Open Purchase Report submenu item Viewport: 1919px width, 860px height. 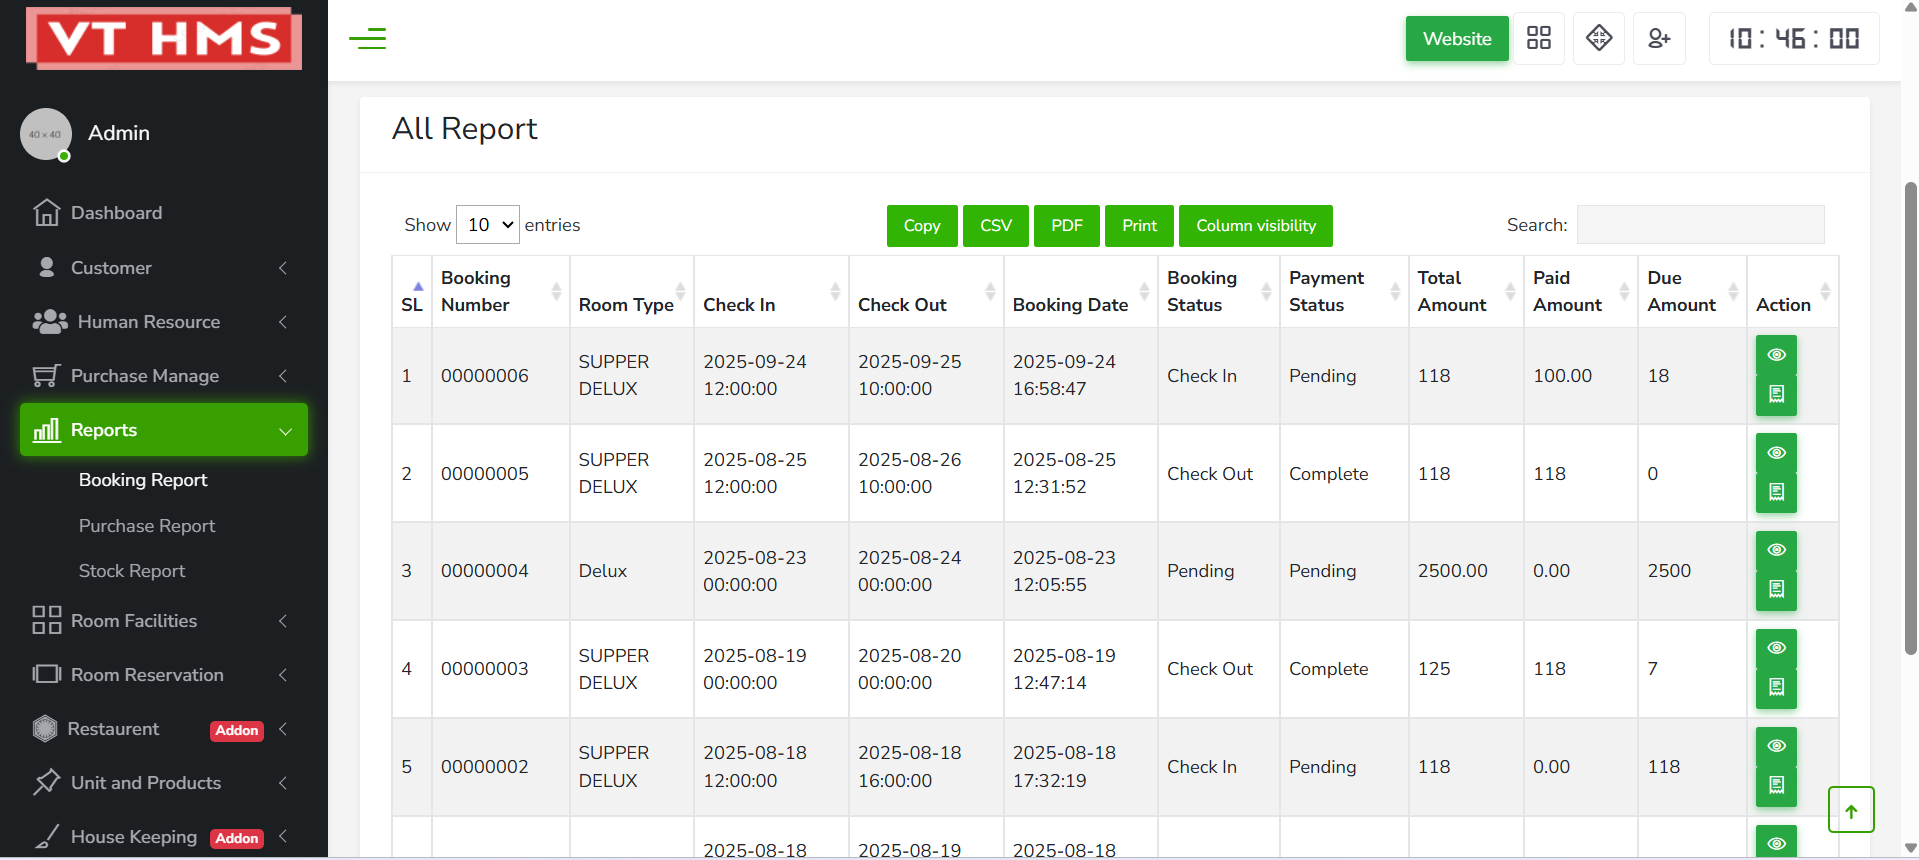coord(147,526)
